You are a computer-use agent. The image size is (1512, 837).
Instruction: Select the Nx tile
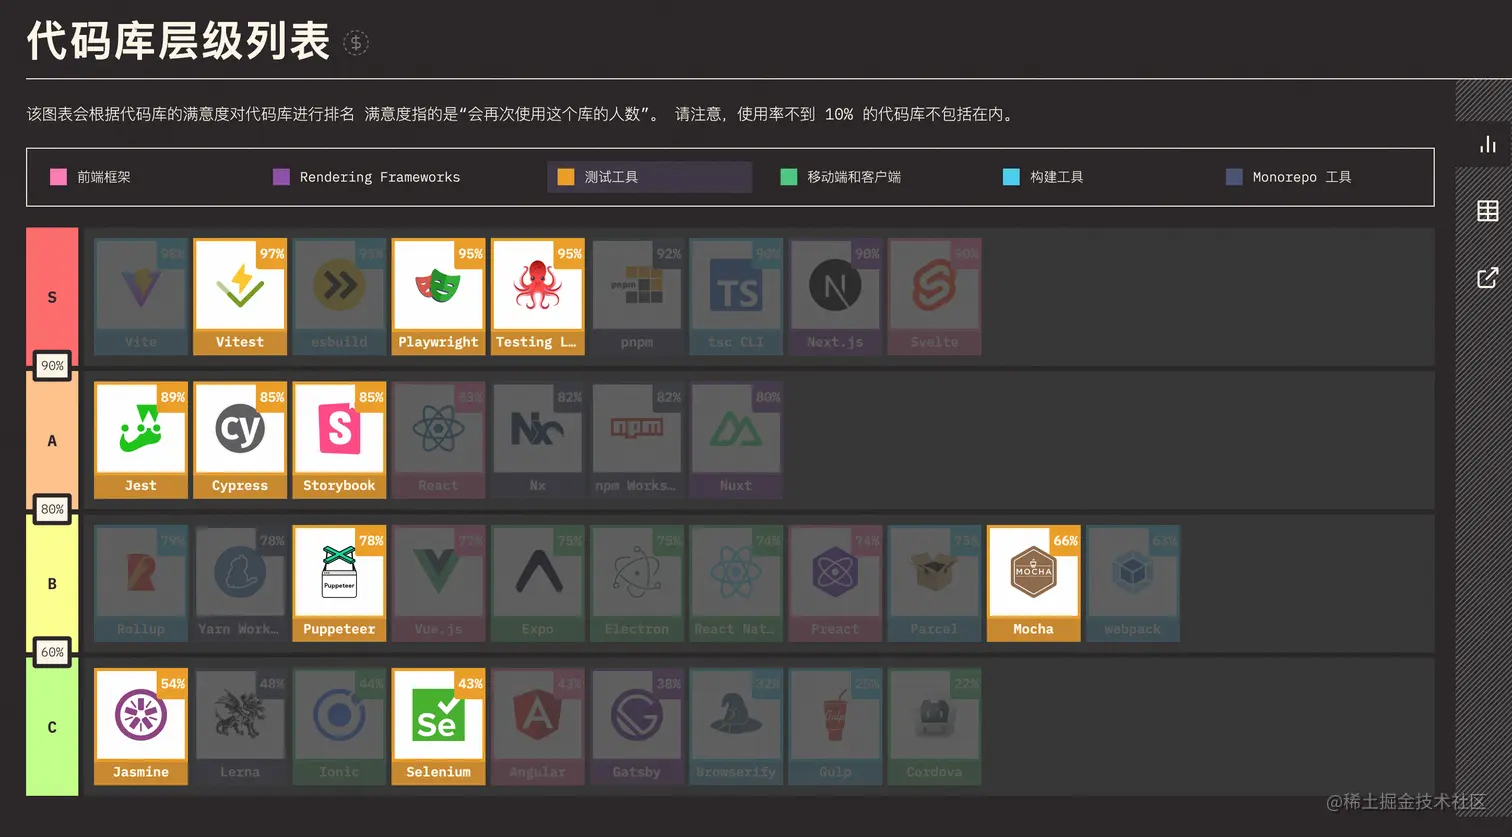point(537,440)
